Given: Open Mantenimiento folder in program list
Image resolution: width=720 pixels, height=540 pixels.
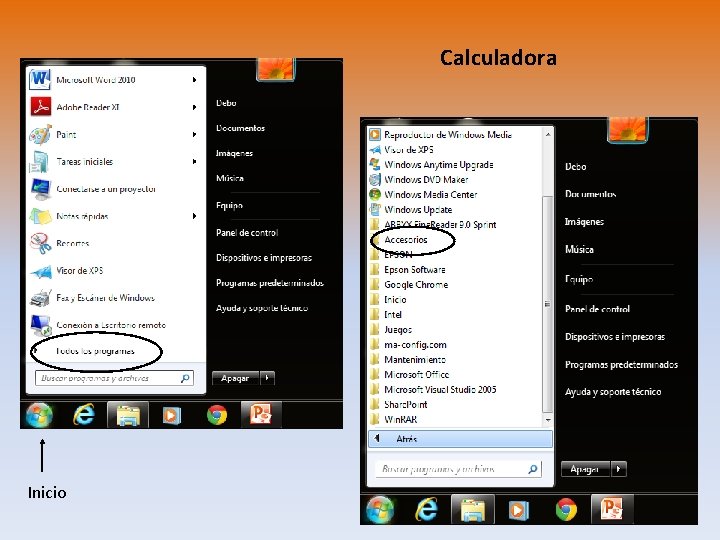Looking at the screenshot, I should tap(415, 359).
